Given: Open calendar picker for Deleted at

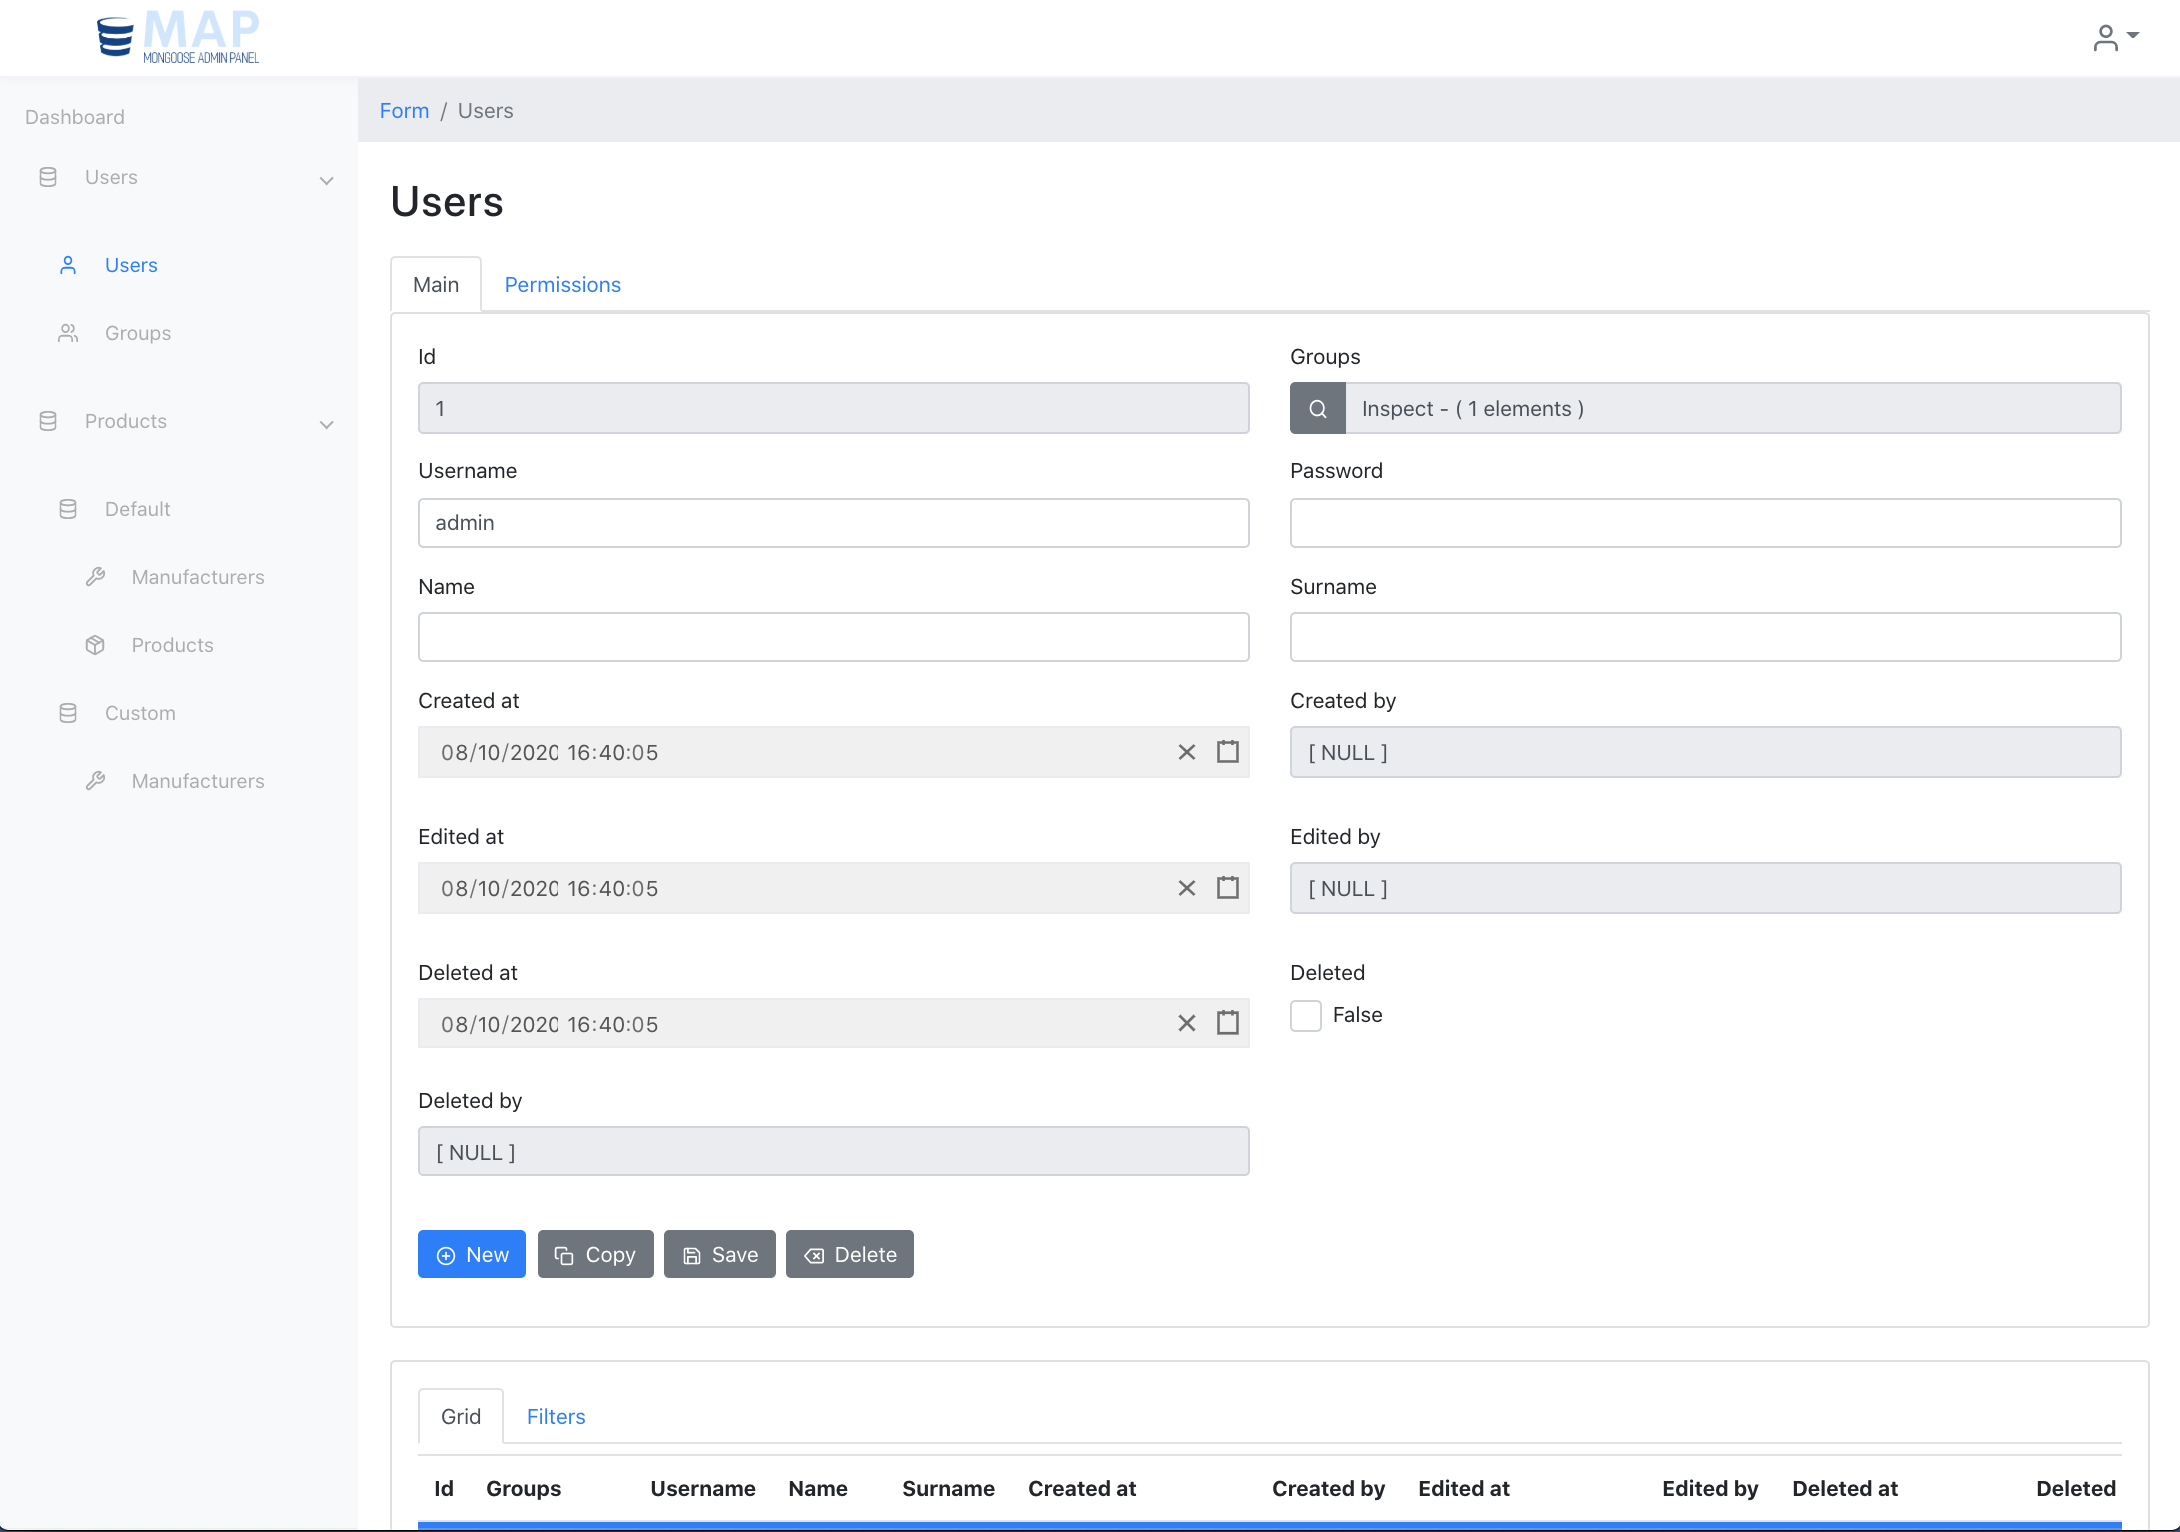Looking at the screenshot, I should tap(1228, 1023).
